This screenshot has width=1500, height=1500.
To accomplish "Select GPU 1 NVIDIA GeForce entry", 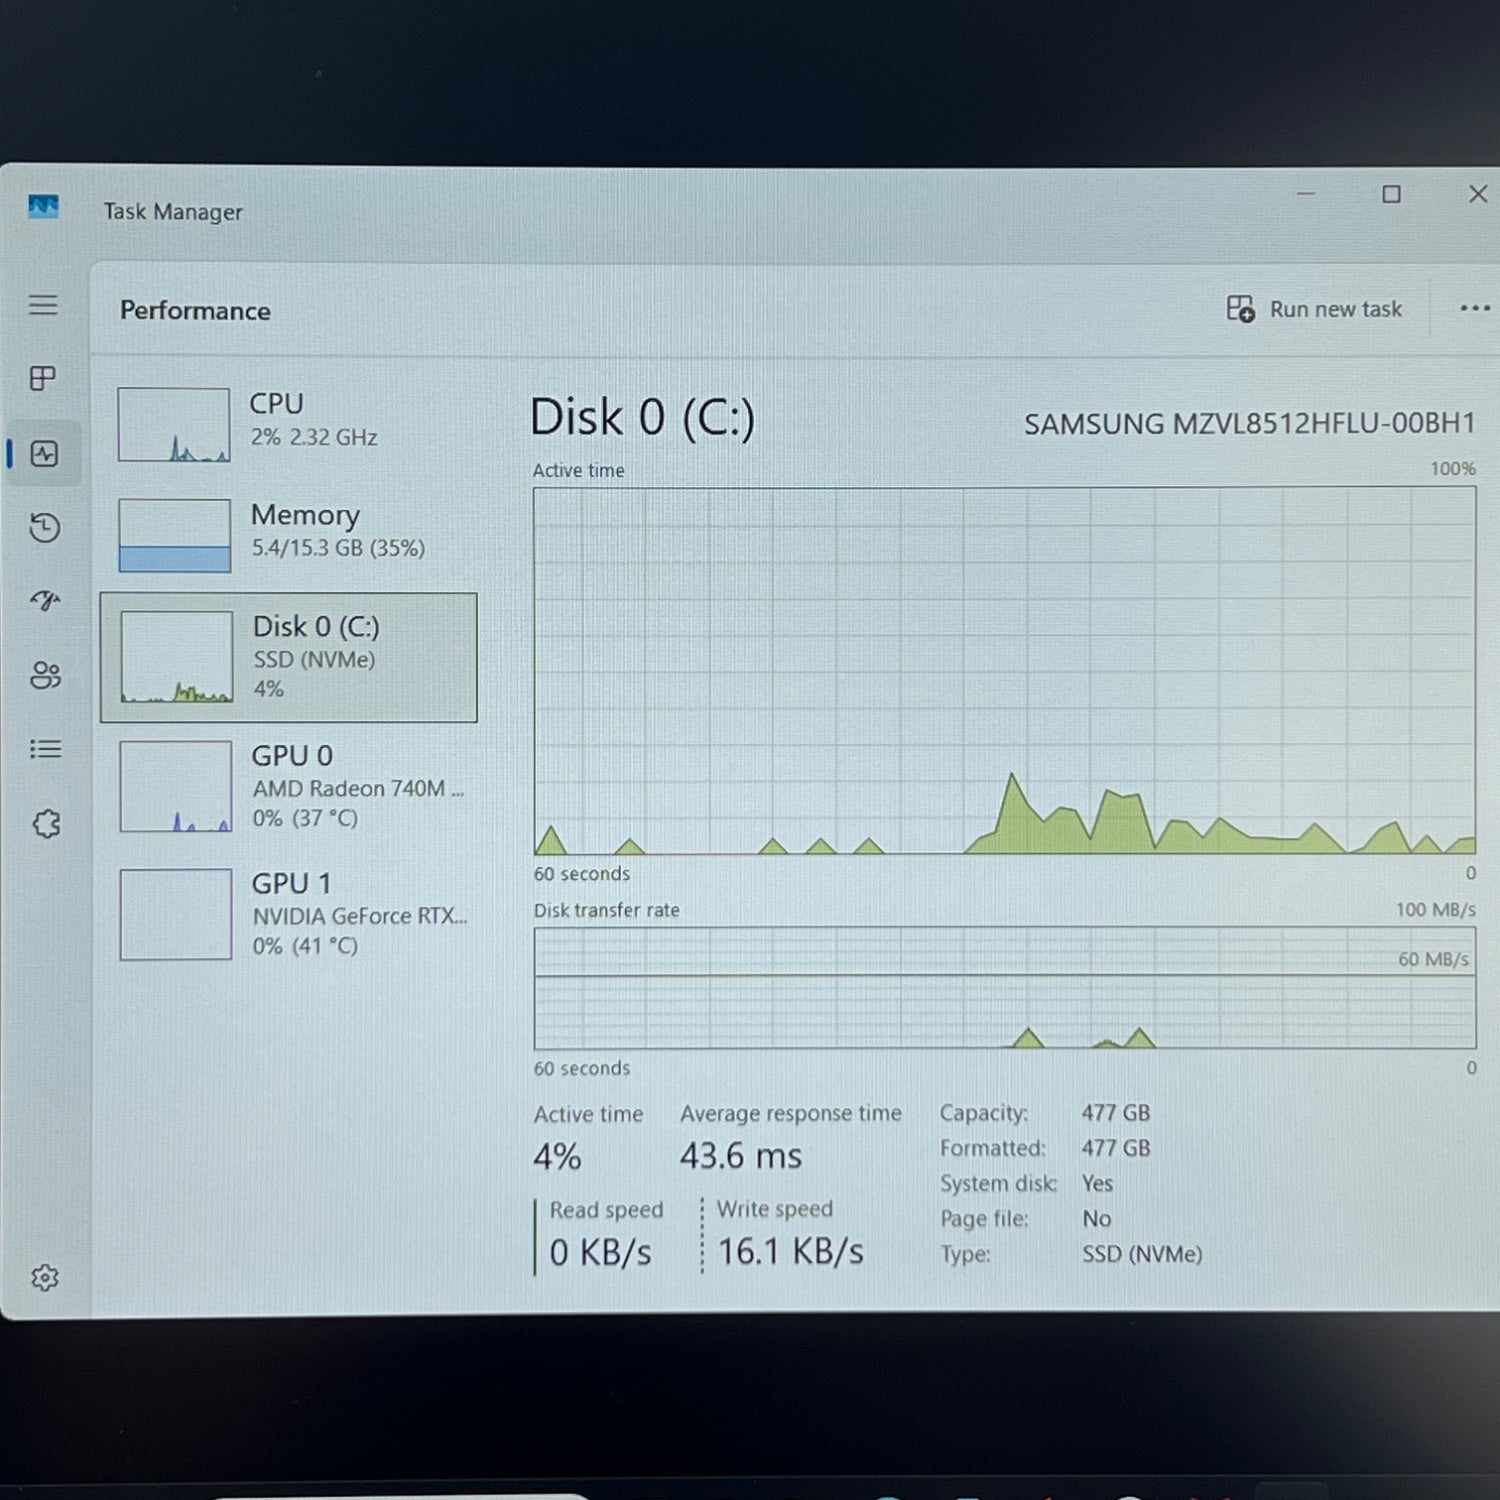I will (288, 914).
